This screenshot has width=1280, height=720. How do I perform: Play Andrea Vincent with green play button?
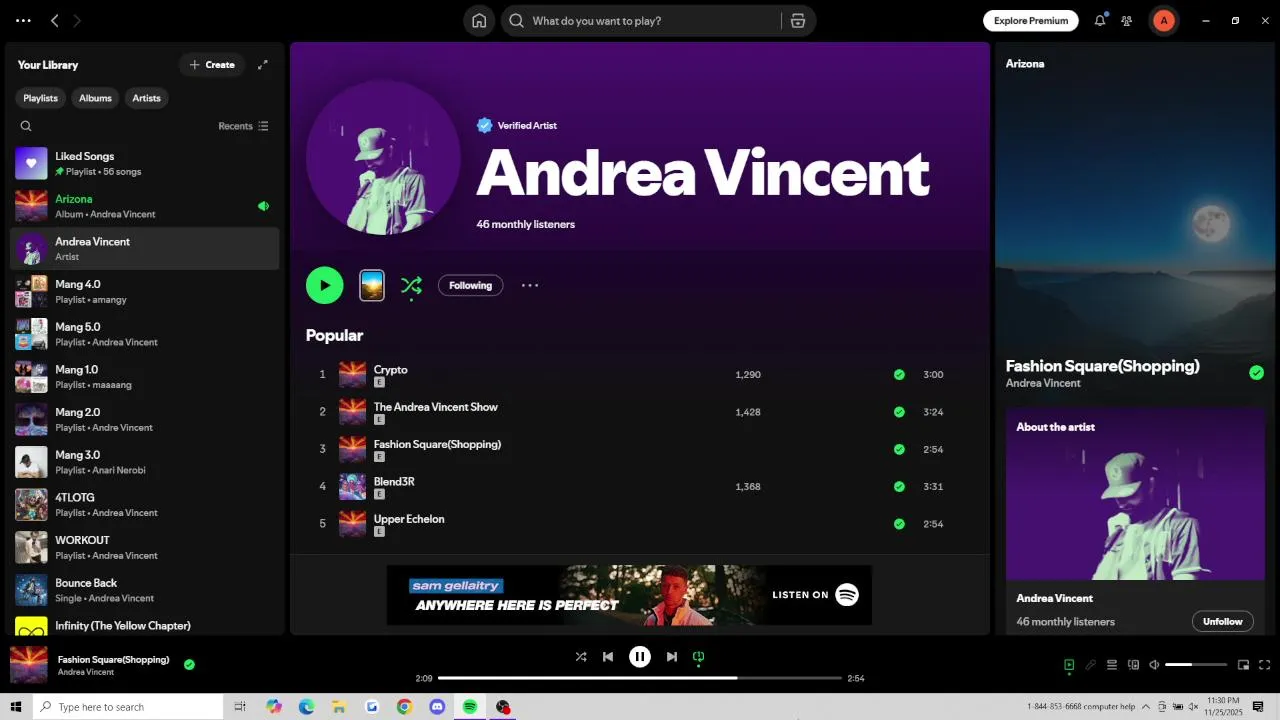[x=325, y=285]
